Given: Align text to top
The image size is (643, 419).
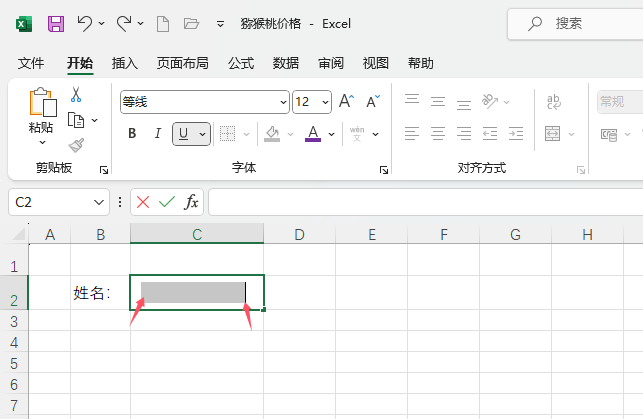Looking at the screenshot, I should pyautogui.click(x=412, y=100).
